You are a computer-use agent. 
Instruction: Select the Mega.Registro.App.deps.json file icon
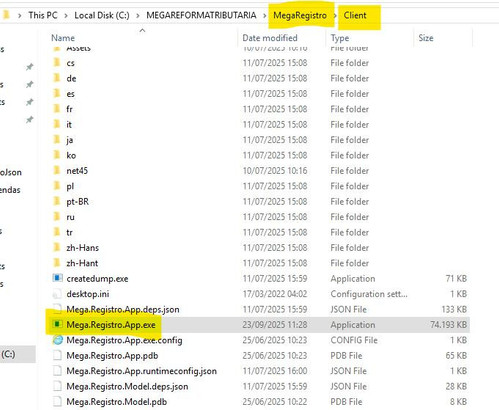(57, 308)
